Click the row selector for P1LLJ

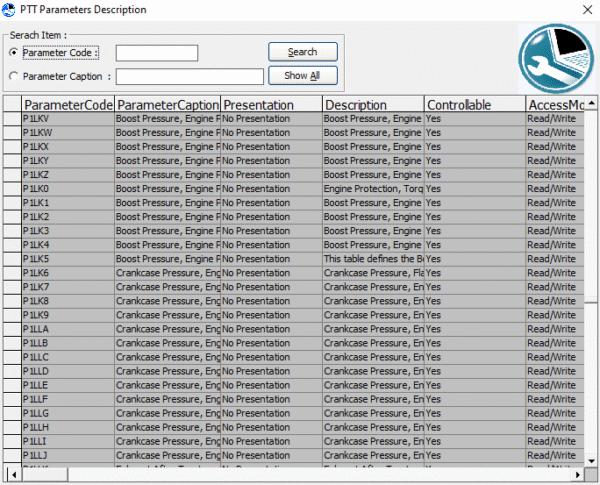click(x=12, y=456)
